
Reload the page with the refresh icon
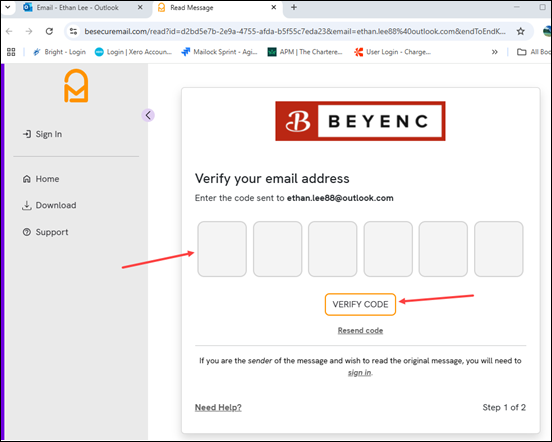click(x=49, y=31)
